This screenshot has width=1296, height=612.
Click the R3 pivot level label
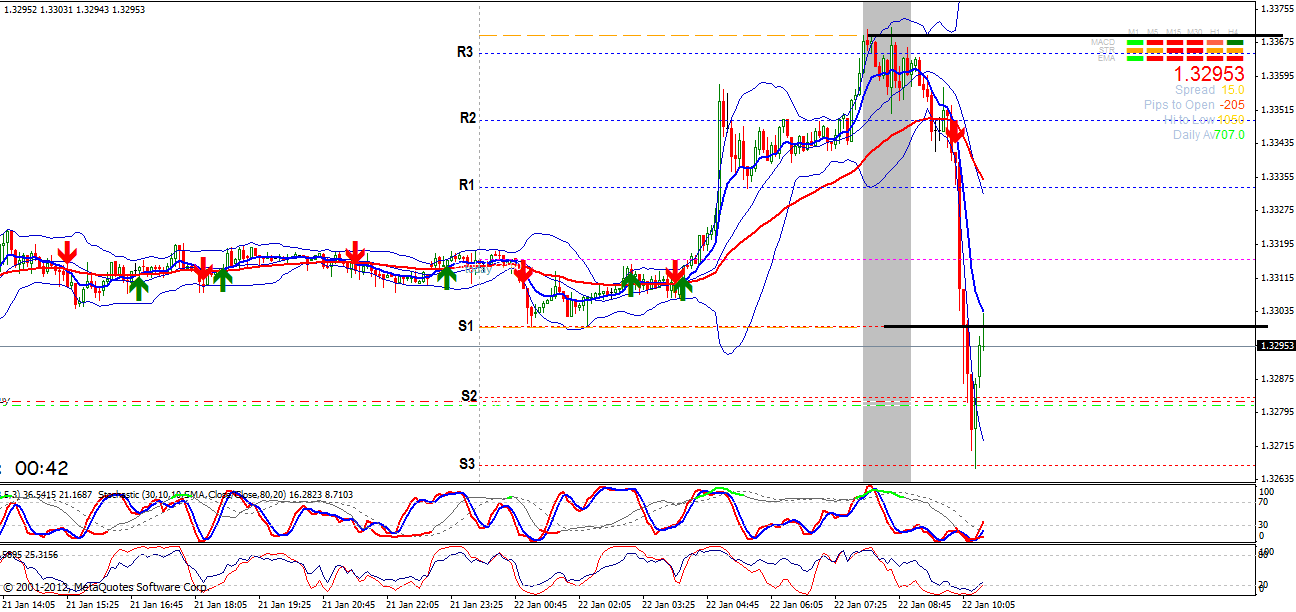pos(465,52)
